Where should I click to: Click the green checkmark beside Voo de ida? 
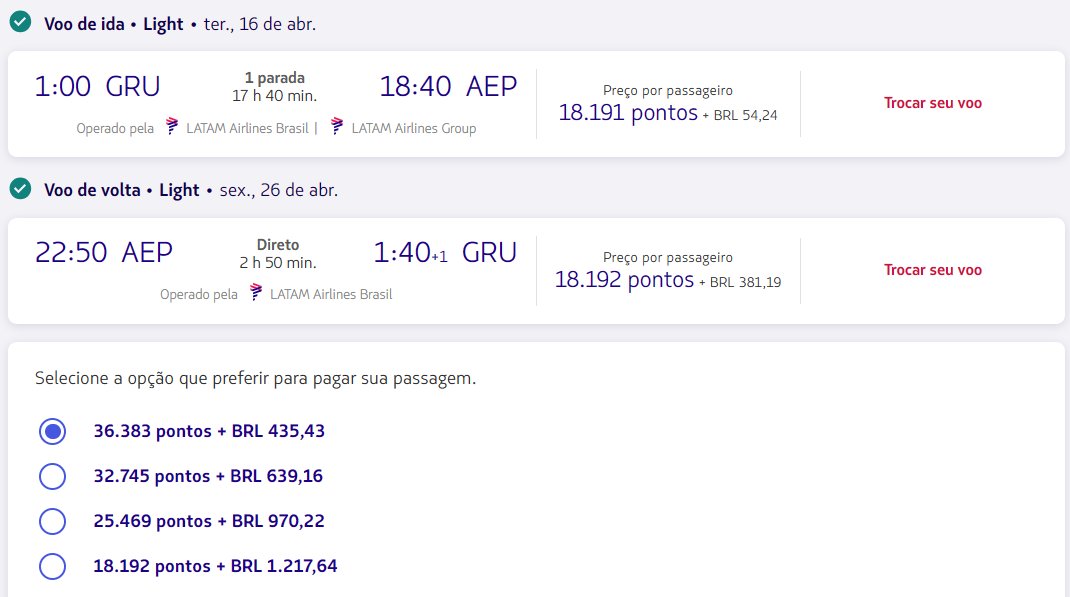tap(20, 22)
